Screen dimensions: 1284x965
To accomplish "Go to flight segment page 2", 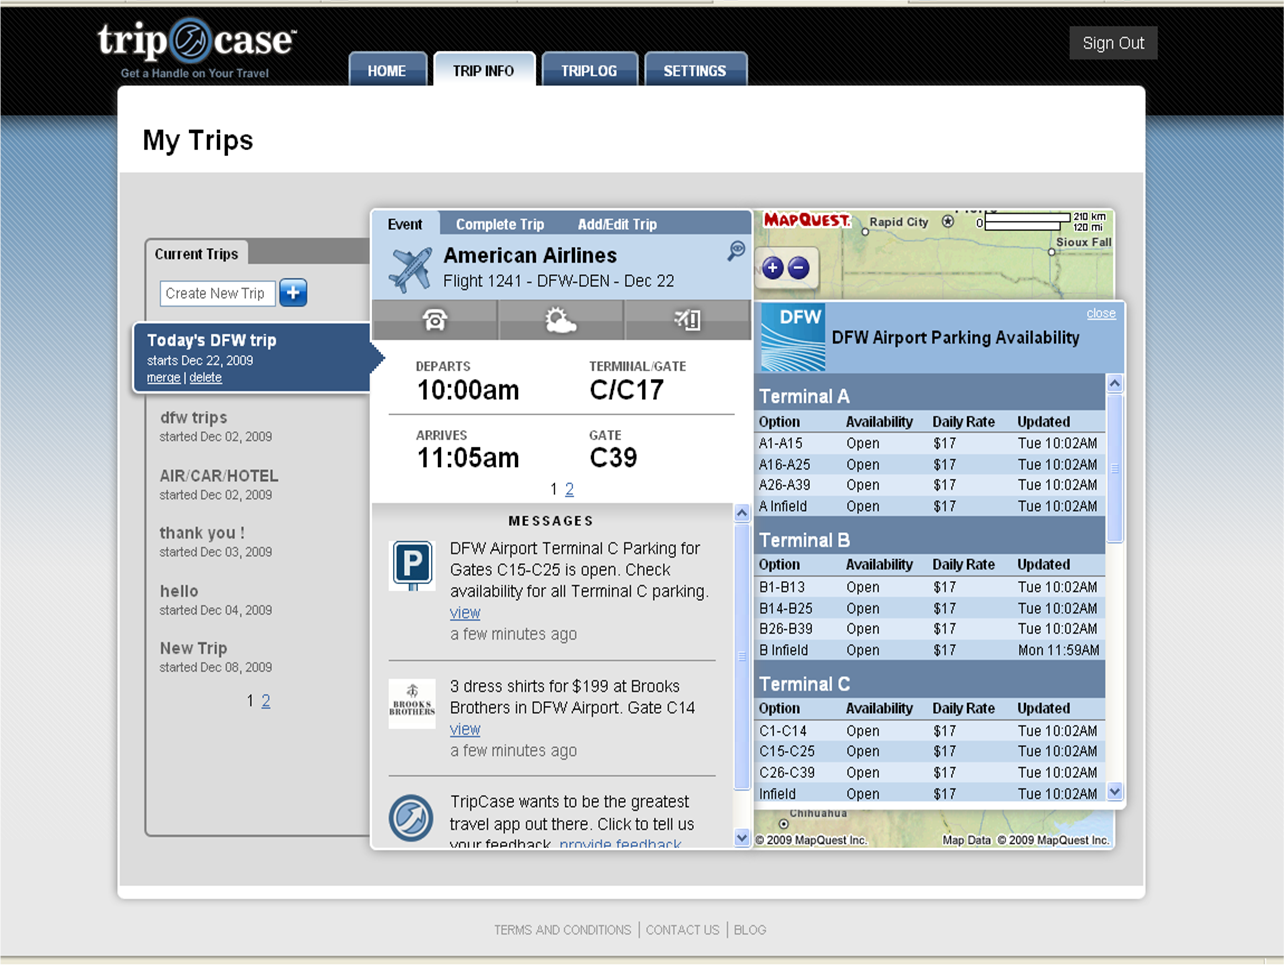I will coord(569,489).
